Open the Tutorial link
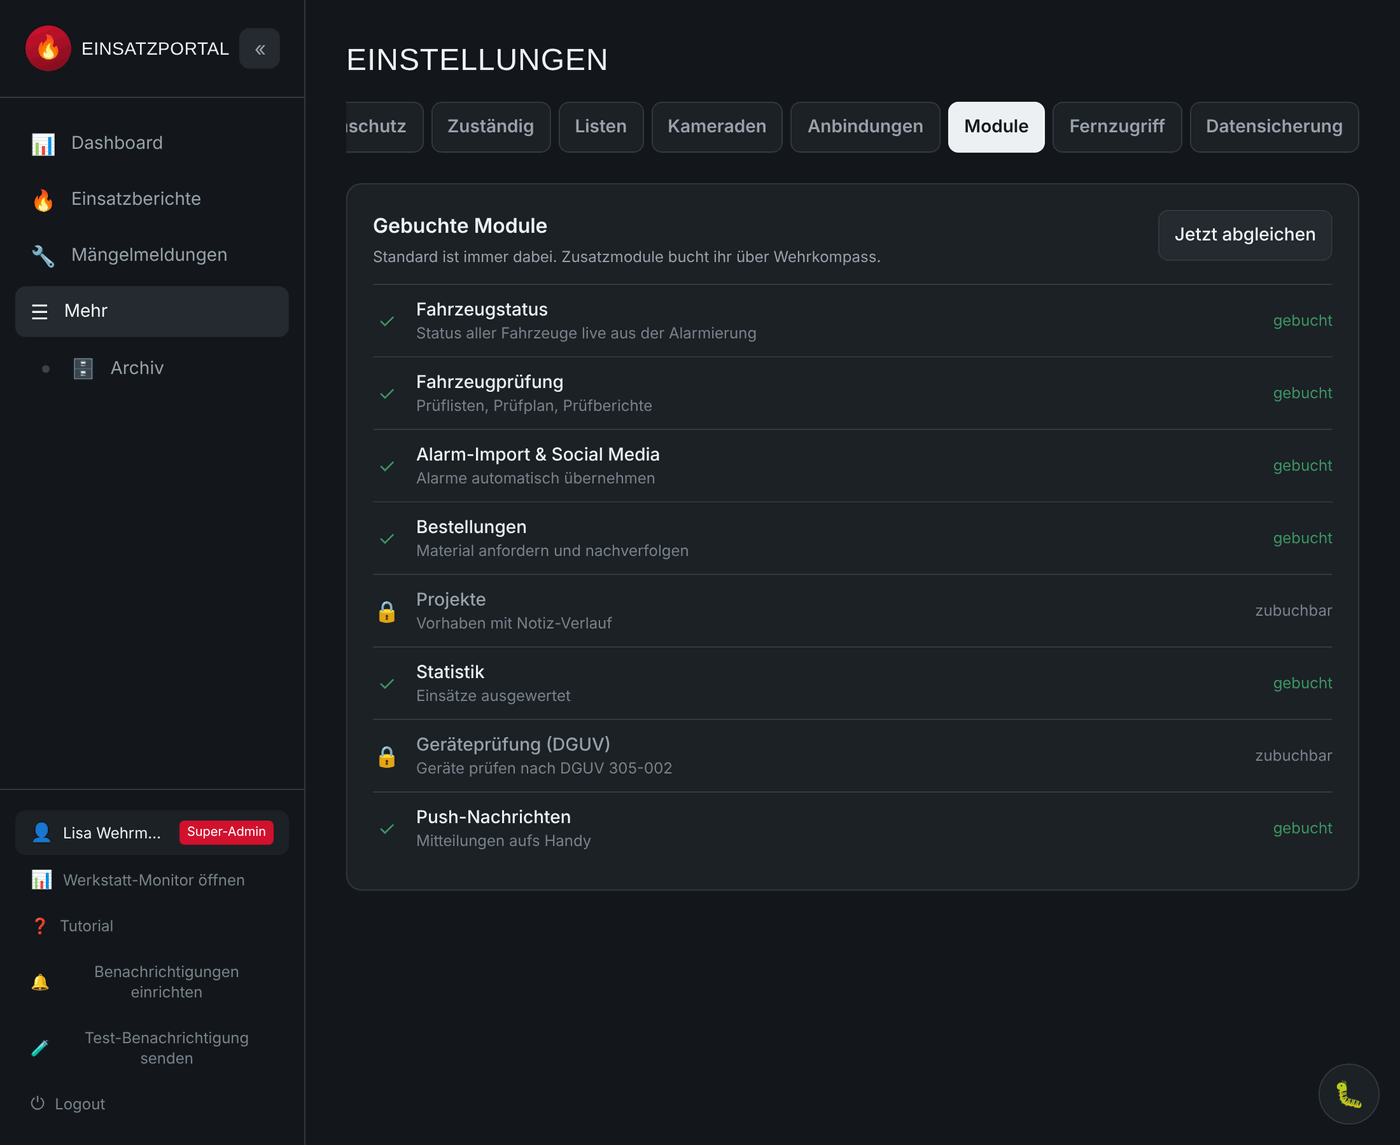The height and width of the screenshot is (1145, 1400). 152,926
